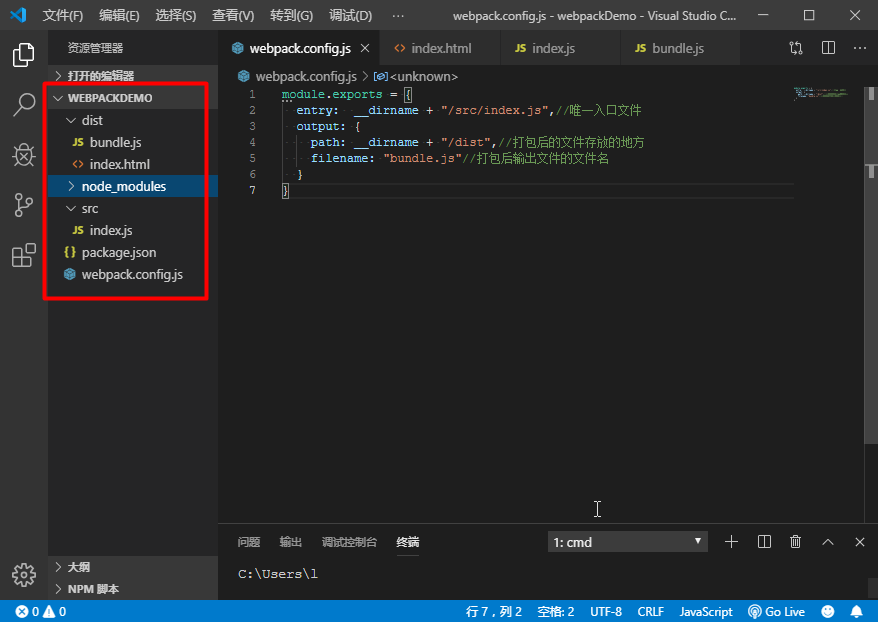The width and height of the screenshot is (878, 622).
Task: Open index.js under src in tree
Action: tap(133, 230)
